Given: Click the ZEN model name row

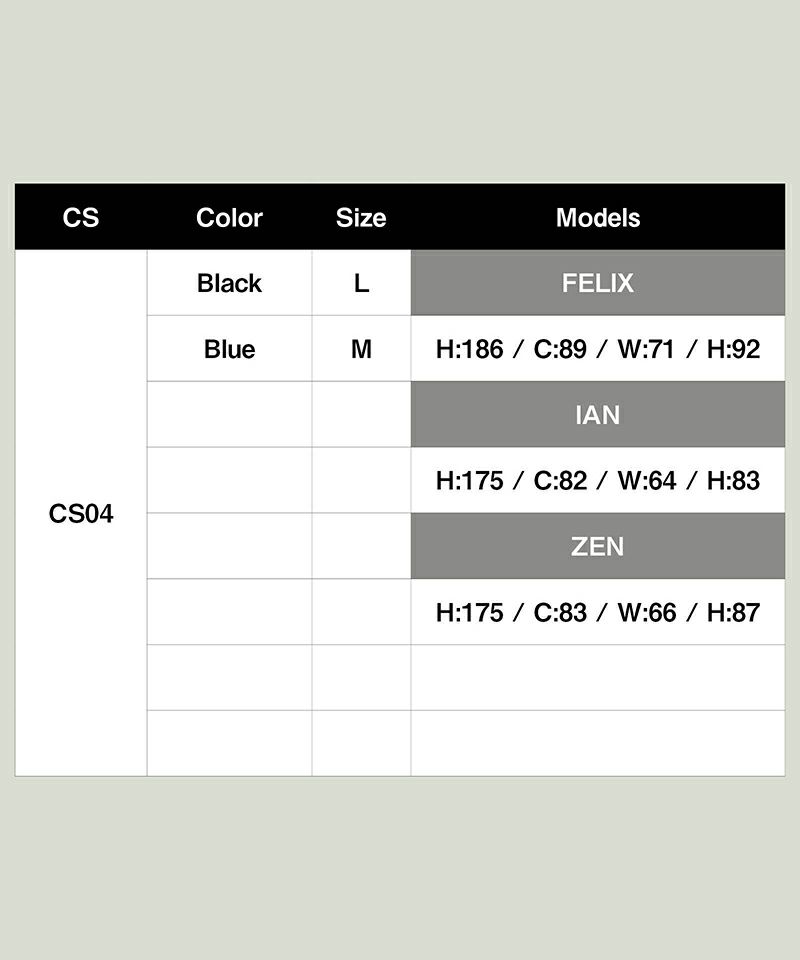Looking at the screenshot, I should click(598, 546).
